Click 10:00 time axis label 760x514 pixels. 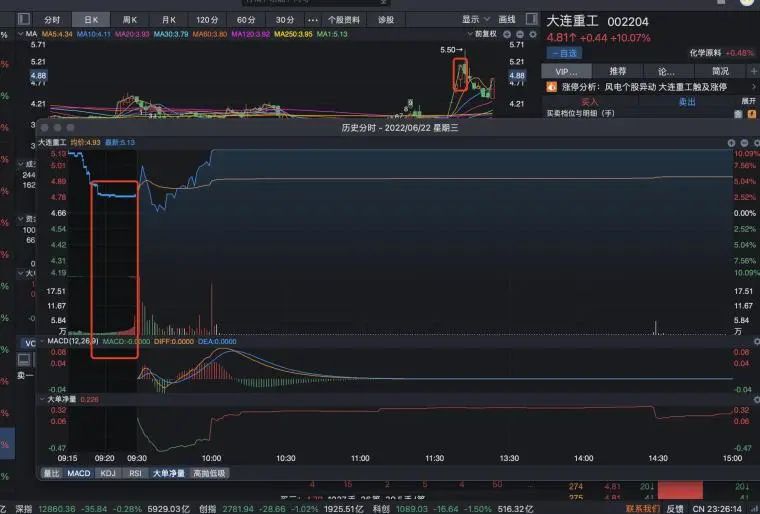point(211,458)
